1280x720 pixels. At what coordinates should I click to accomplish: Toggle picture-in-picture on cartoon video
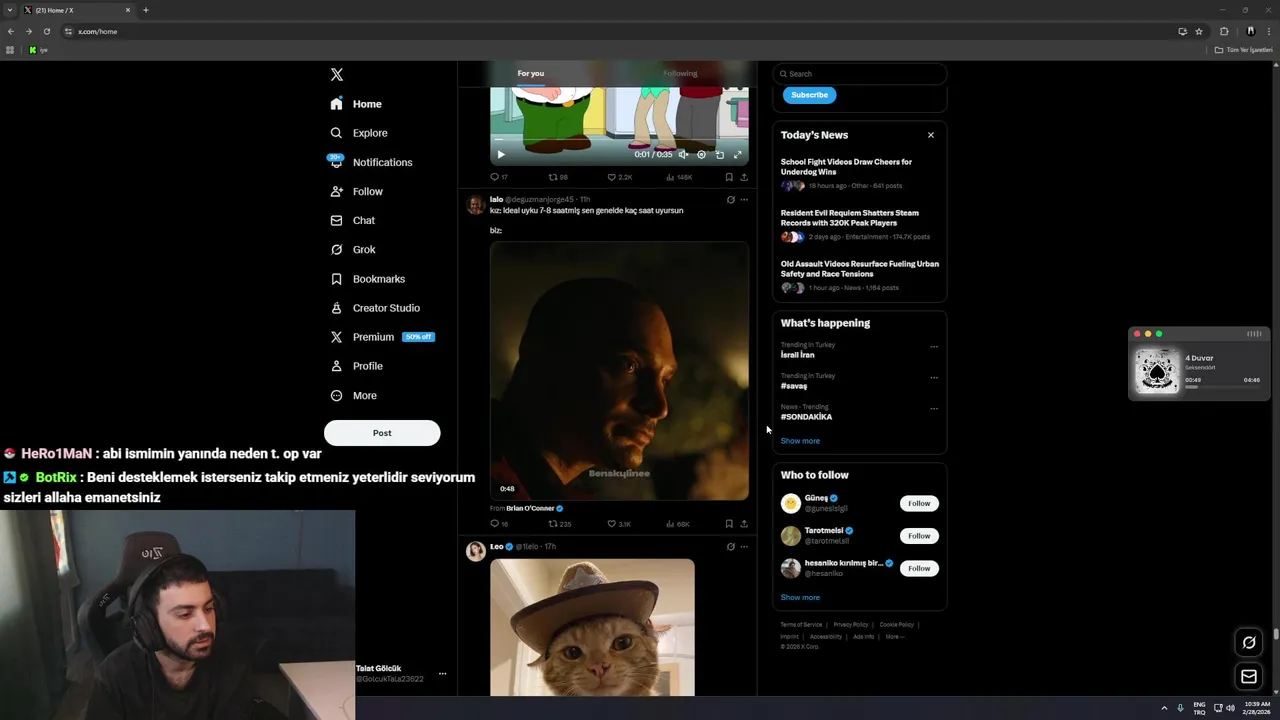tap(719, 154)
